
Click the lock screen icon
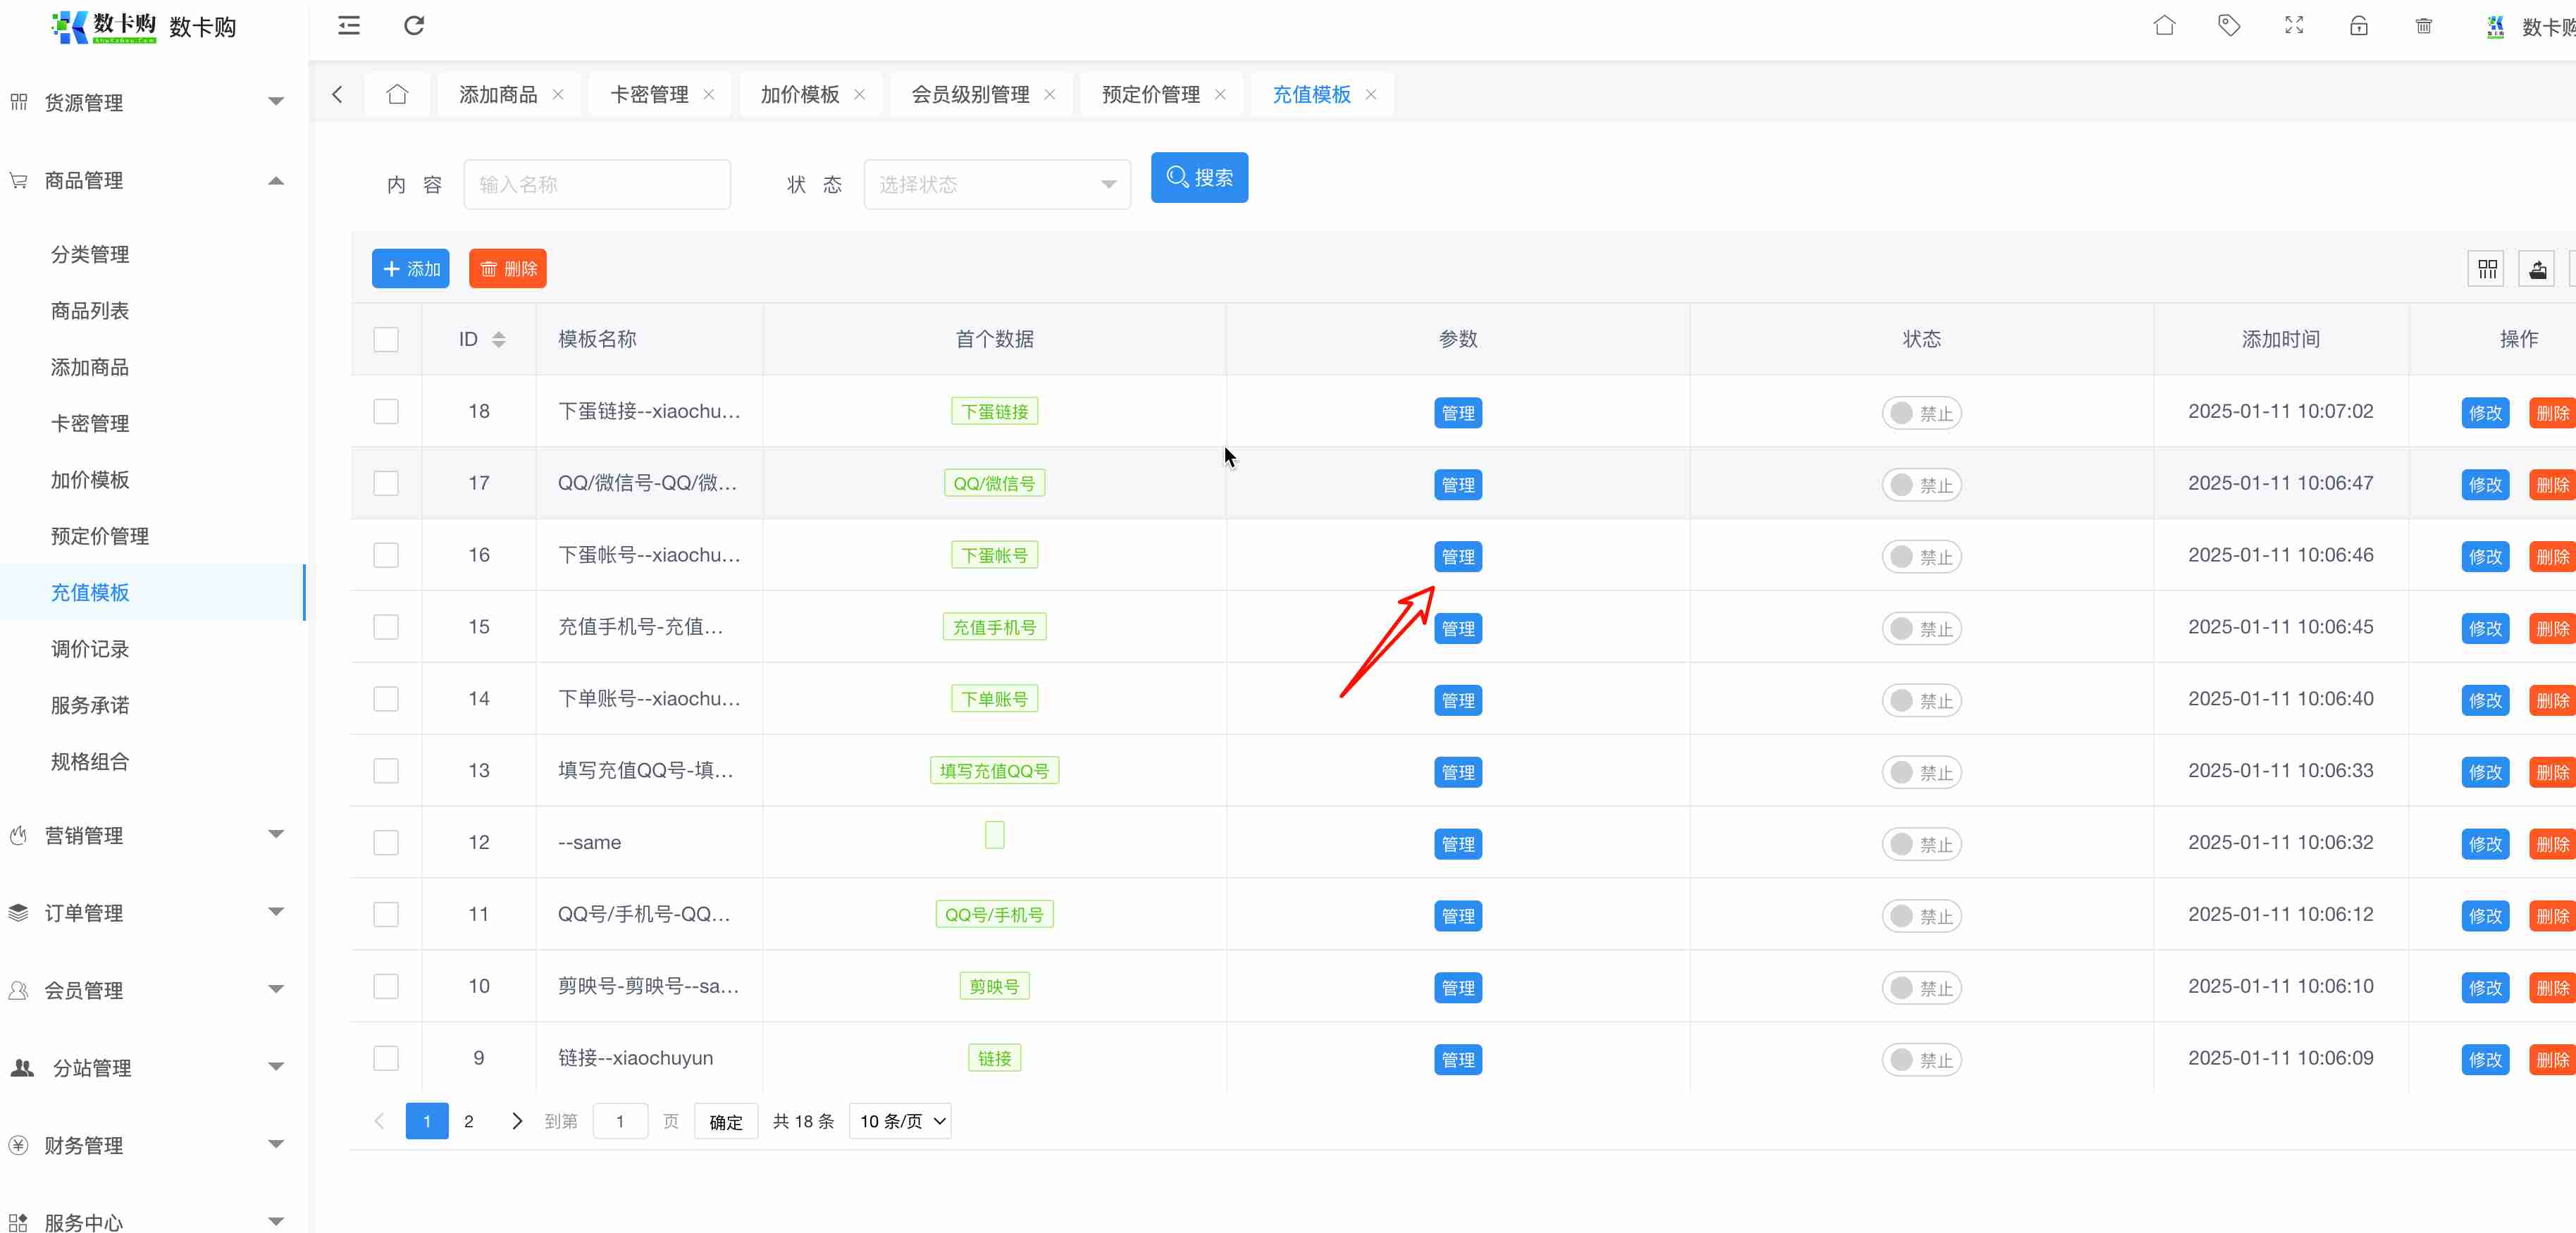(x=2359, y=26)
